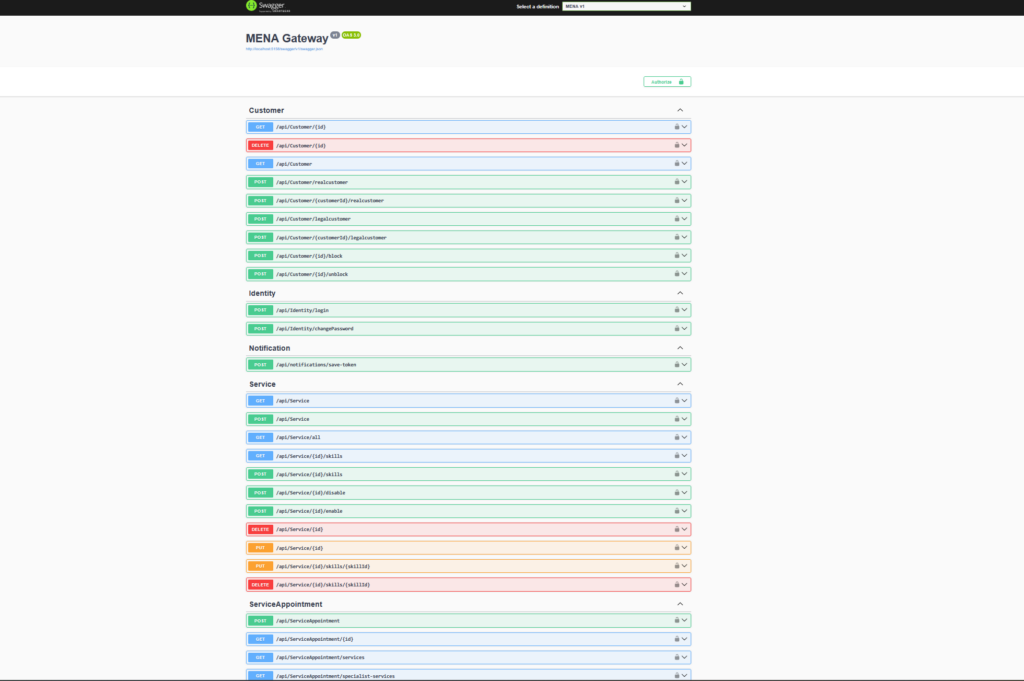Click path text /api/Identity/changePassword

pos(315,329)
